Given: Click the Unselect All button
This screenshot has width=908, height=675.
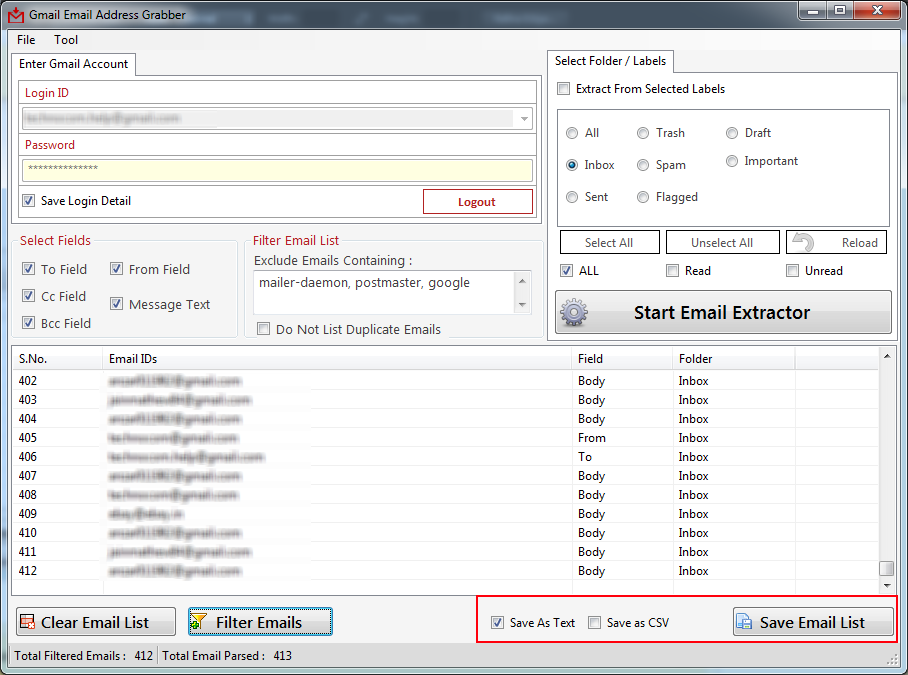Looking at the screenshot, I should pyautogui.click(x=722, y=243).
